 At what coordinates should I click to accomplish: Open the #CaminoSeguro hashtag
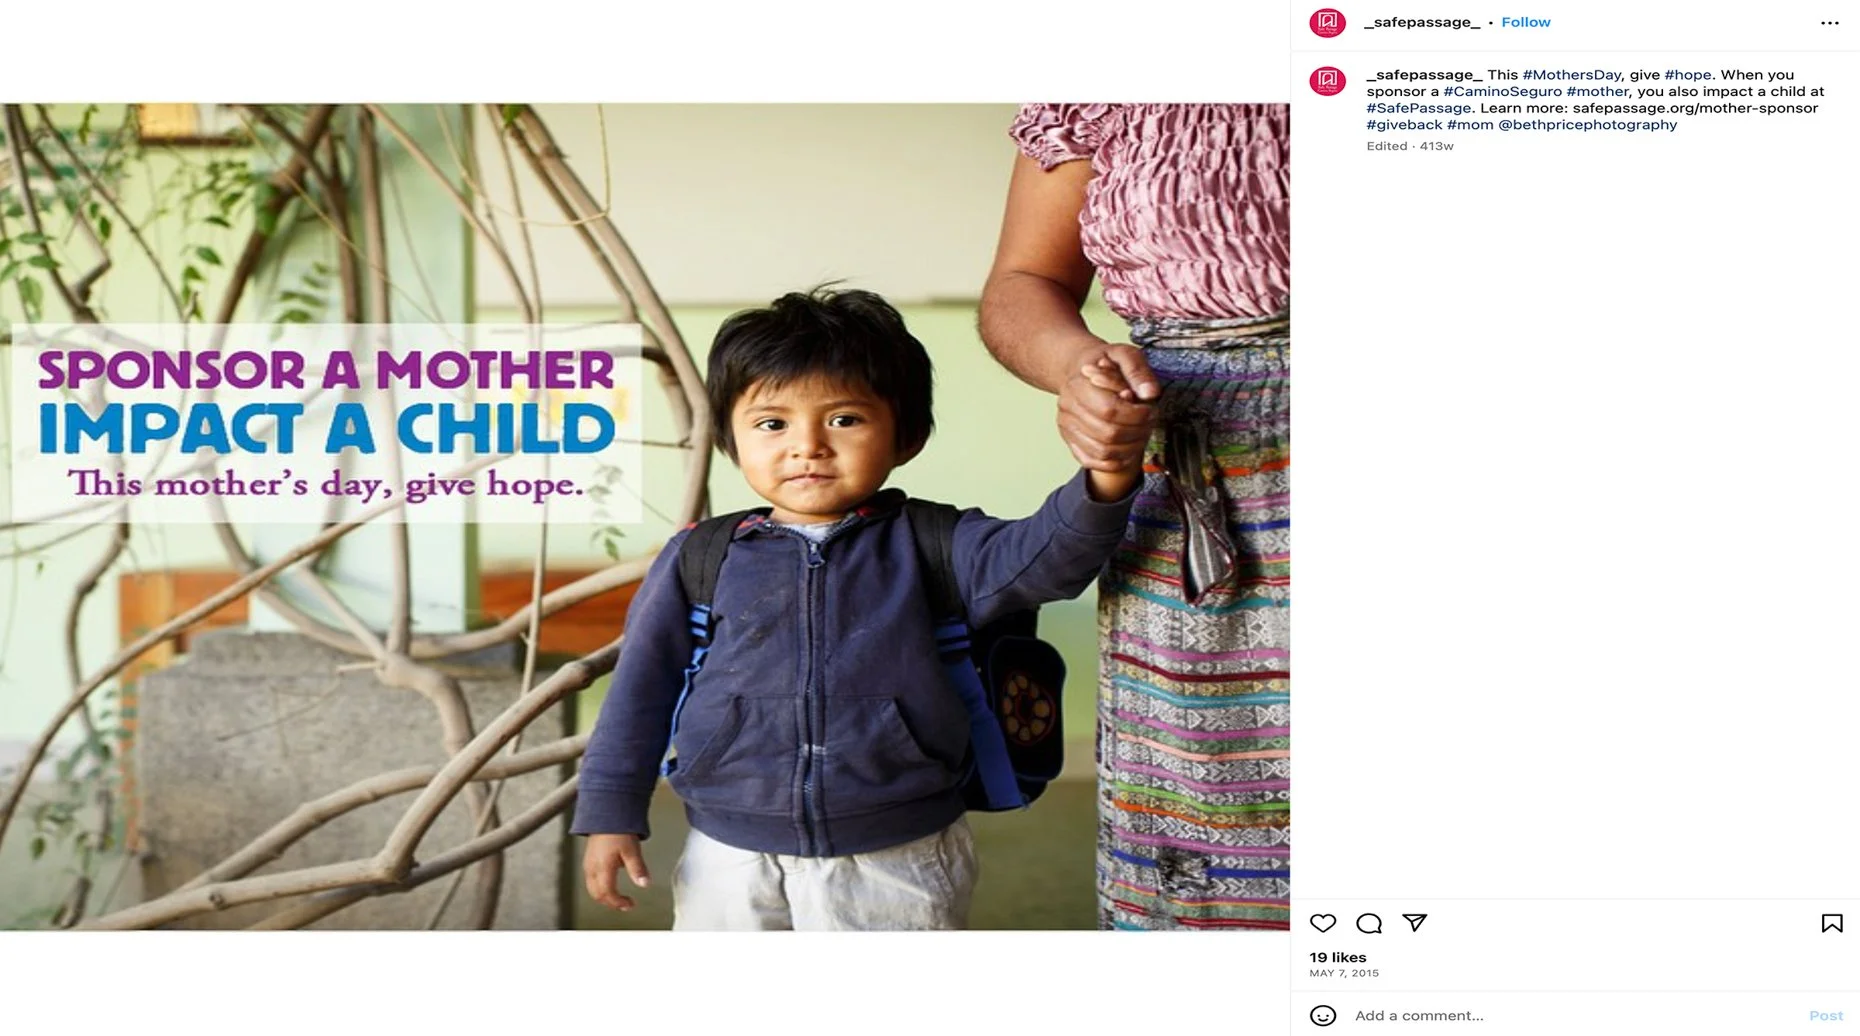(x=1502, y=91)
